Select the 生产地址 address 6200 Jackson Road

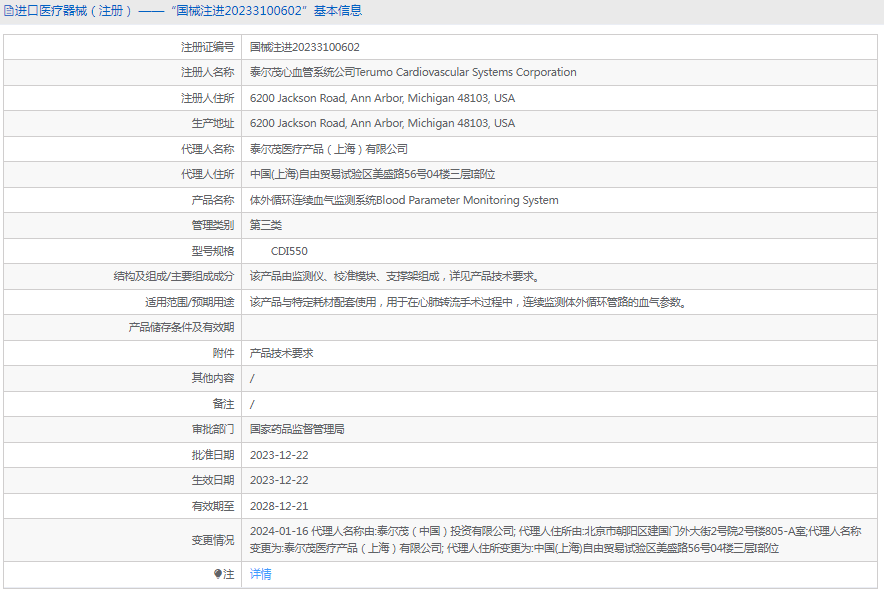pos(382,123)
